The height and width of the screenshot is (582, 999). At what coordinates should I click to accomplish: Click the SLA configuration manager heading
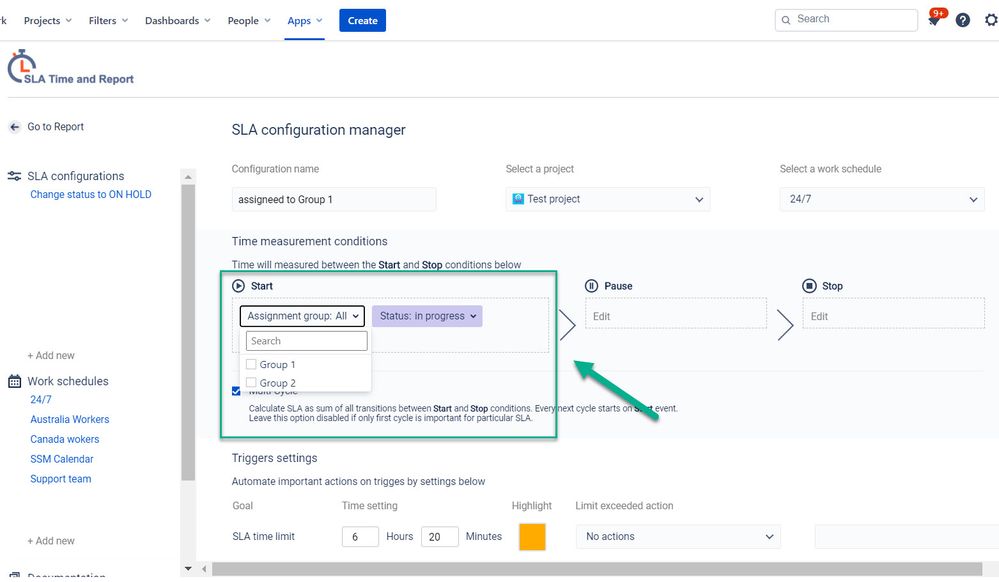click(x=319, y=130)
